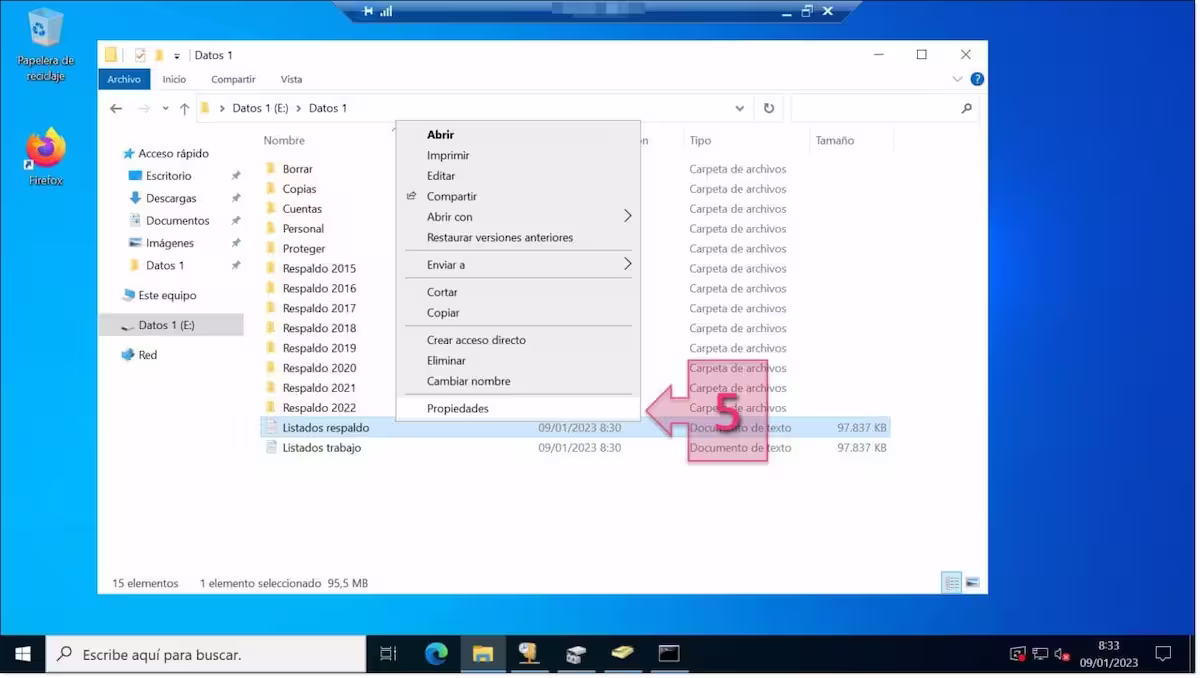1200x678 pixels.
Task: Click File Explorer taskbar icon
Action: (483, 654)
